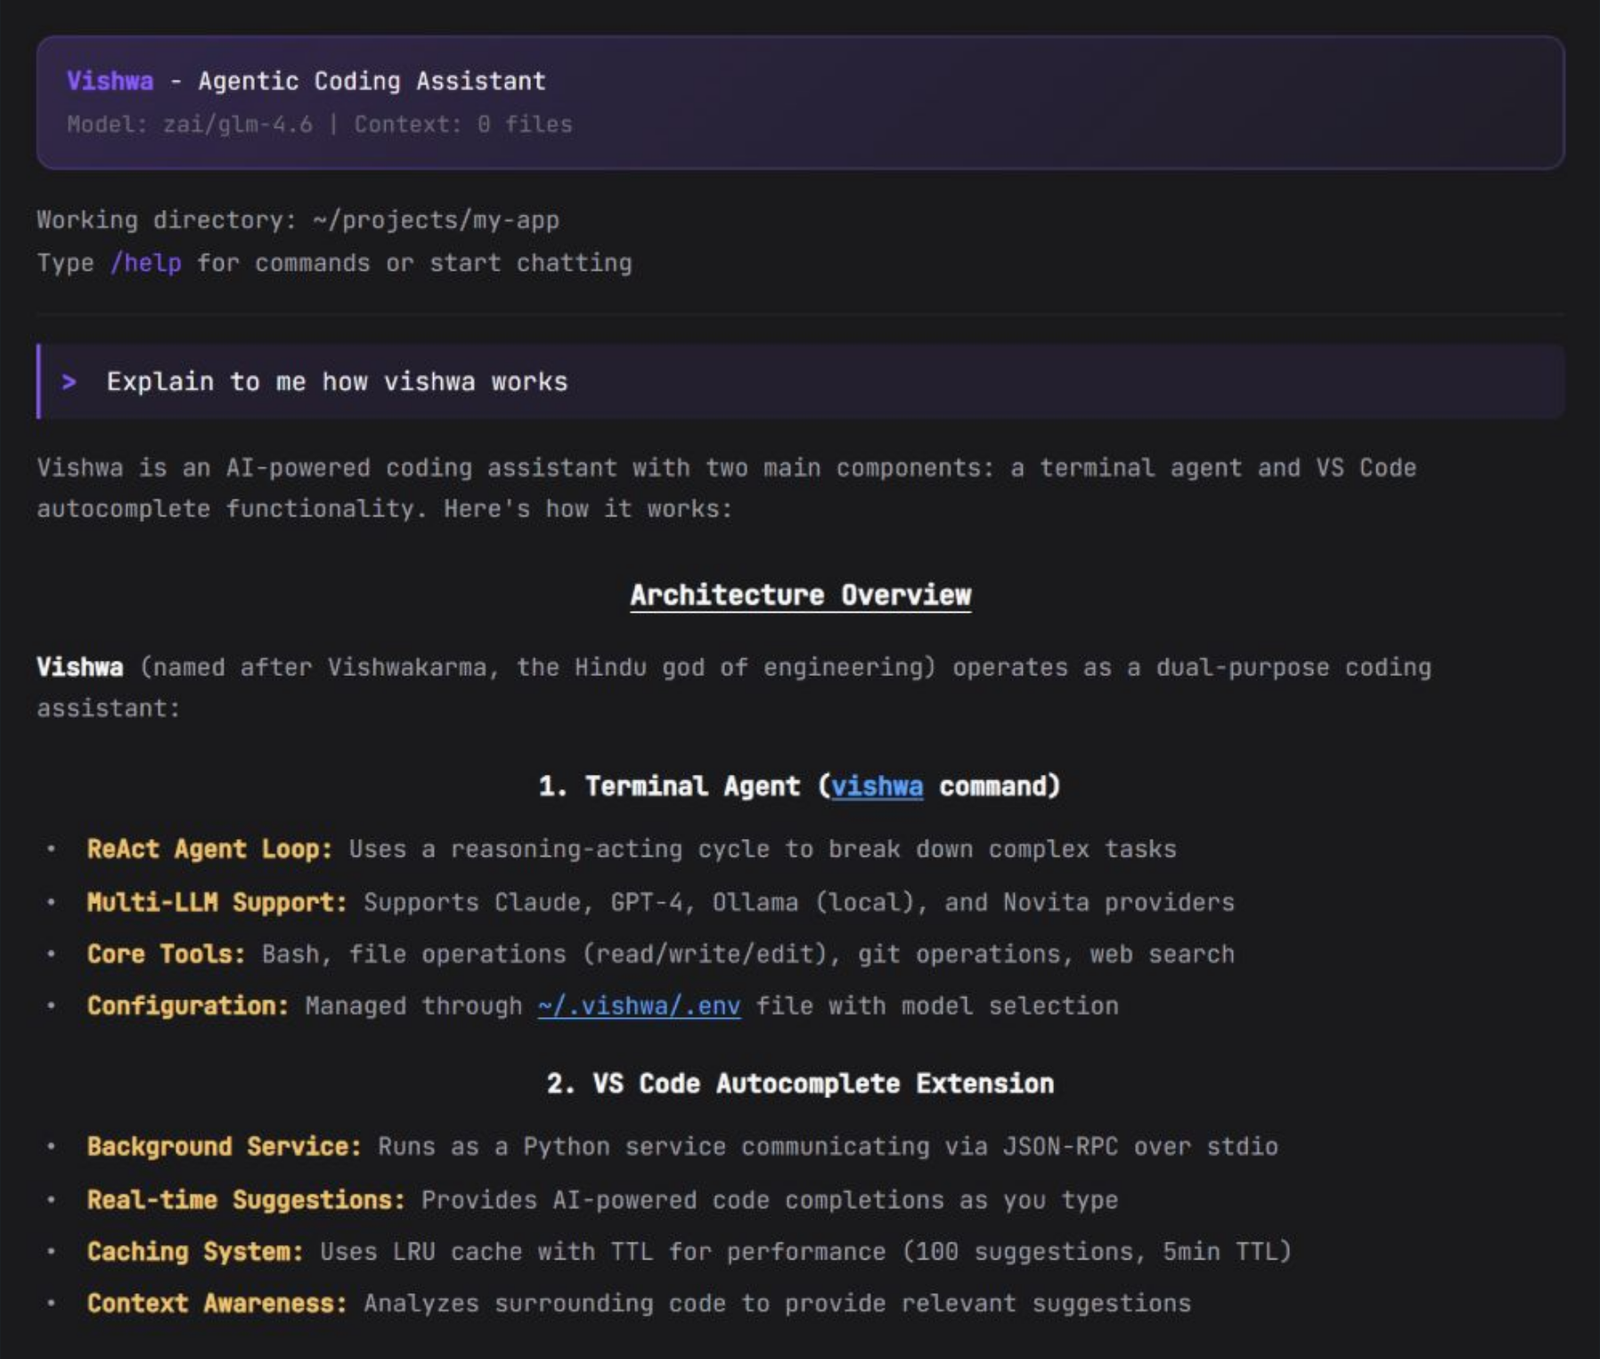Click the Configuration bullet label

coord(188,1006)
